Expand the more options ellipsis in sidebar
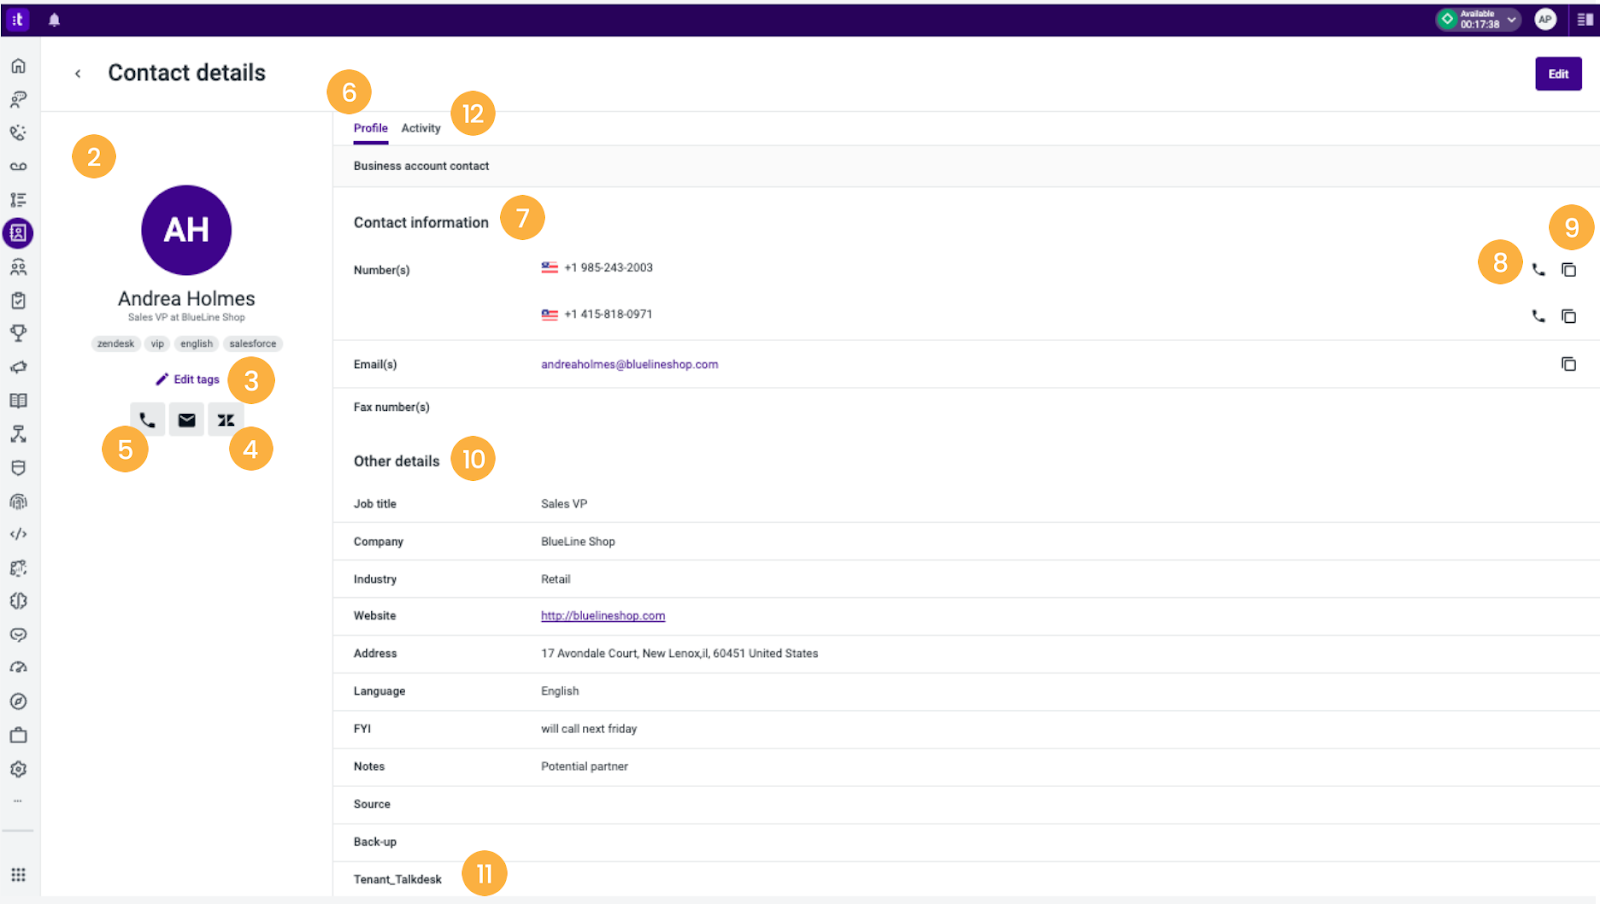The height and width of the screenshot is (904, 1600). point(18,801)
